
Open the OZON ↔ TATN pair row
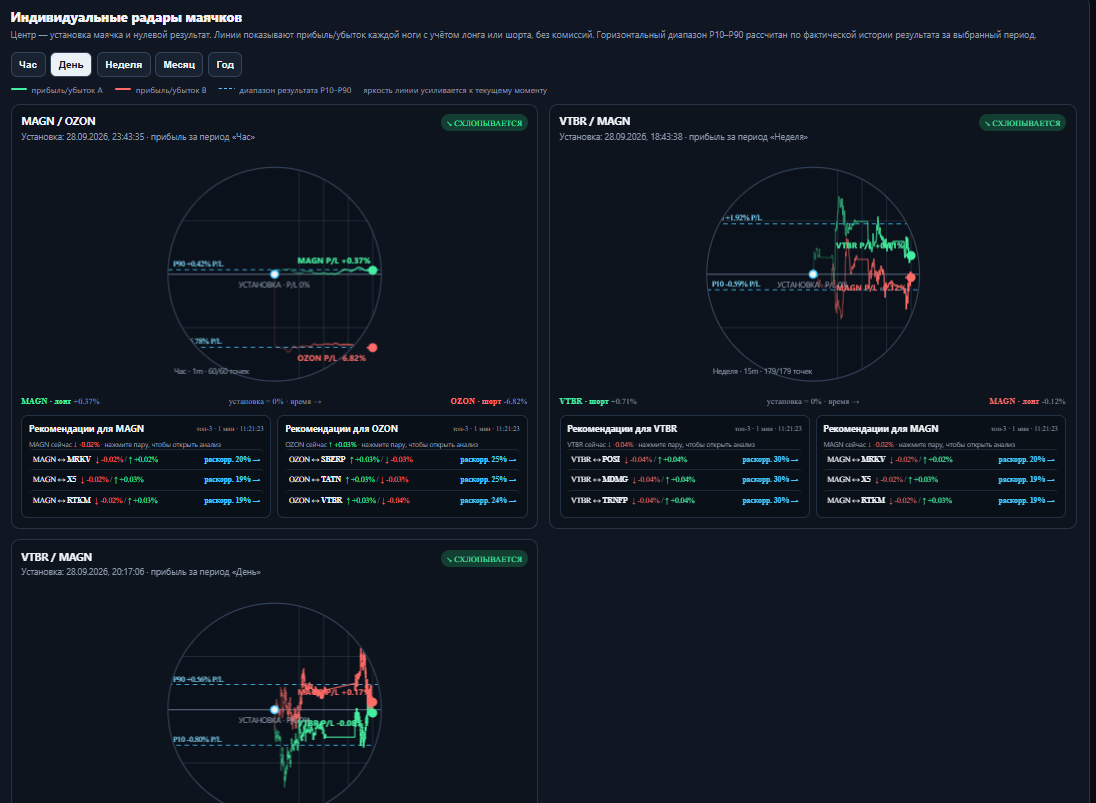(402, 479)
